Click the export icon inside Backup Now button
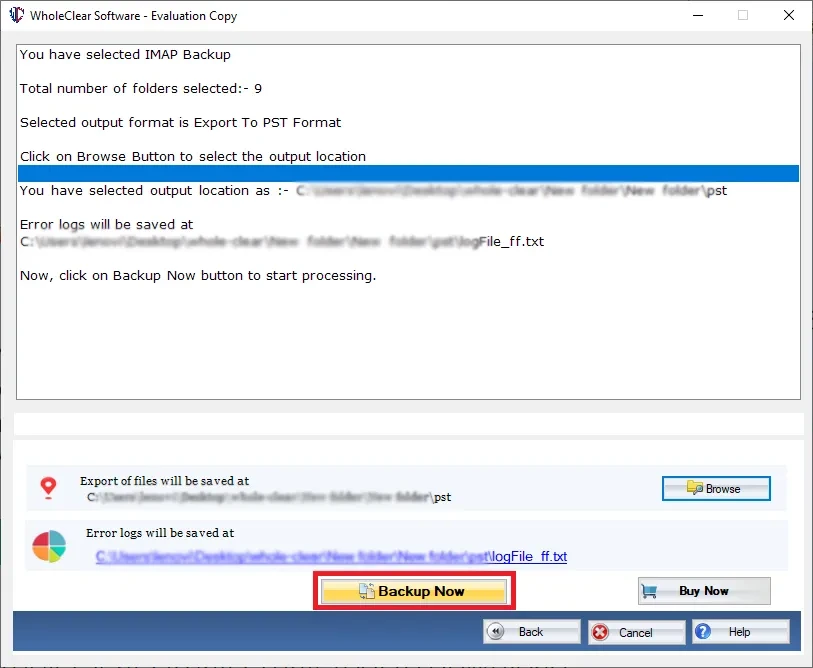Viewport: 813px width, 668px height. coord(366,590)
